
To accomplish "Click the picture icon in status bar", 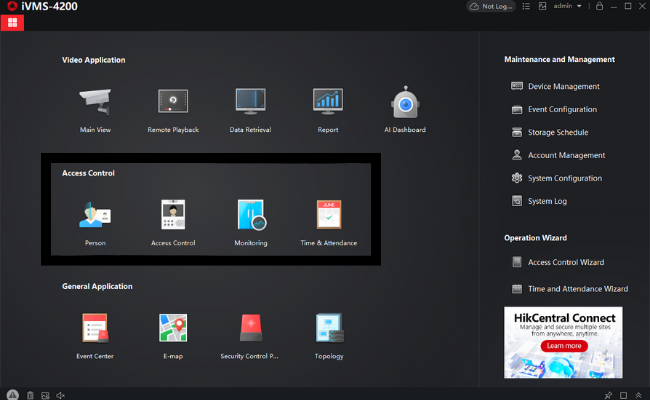I will pyautogui.click(x=45, y=395).
